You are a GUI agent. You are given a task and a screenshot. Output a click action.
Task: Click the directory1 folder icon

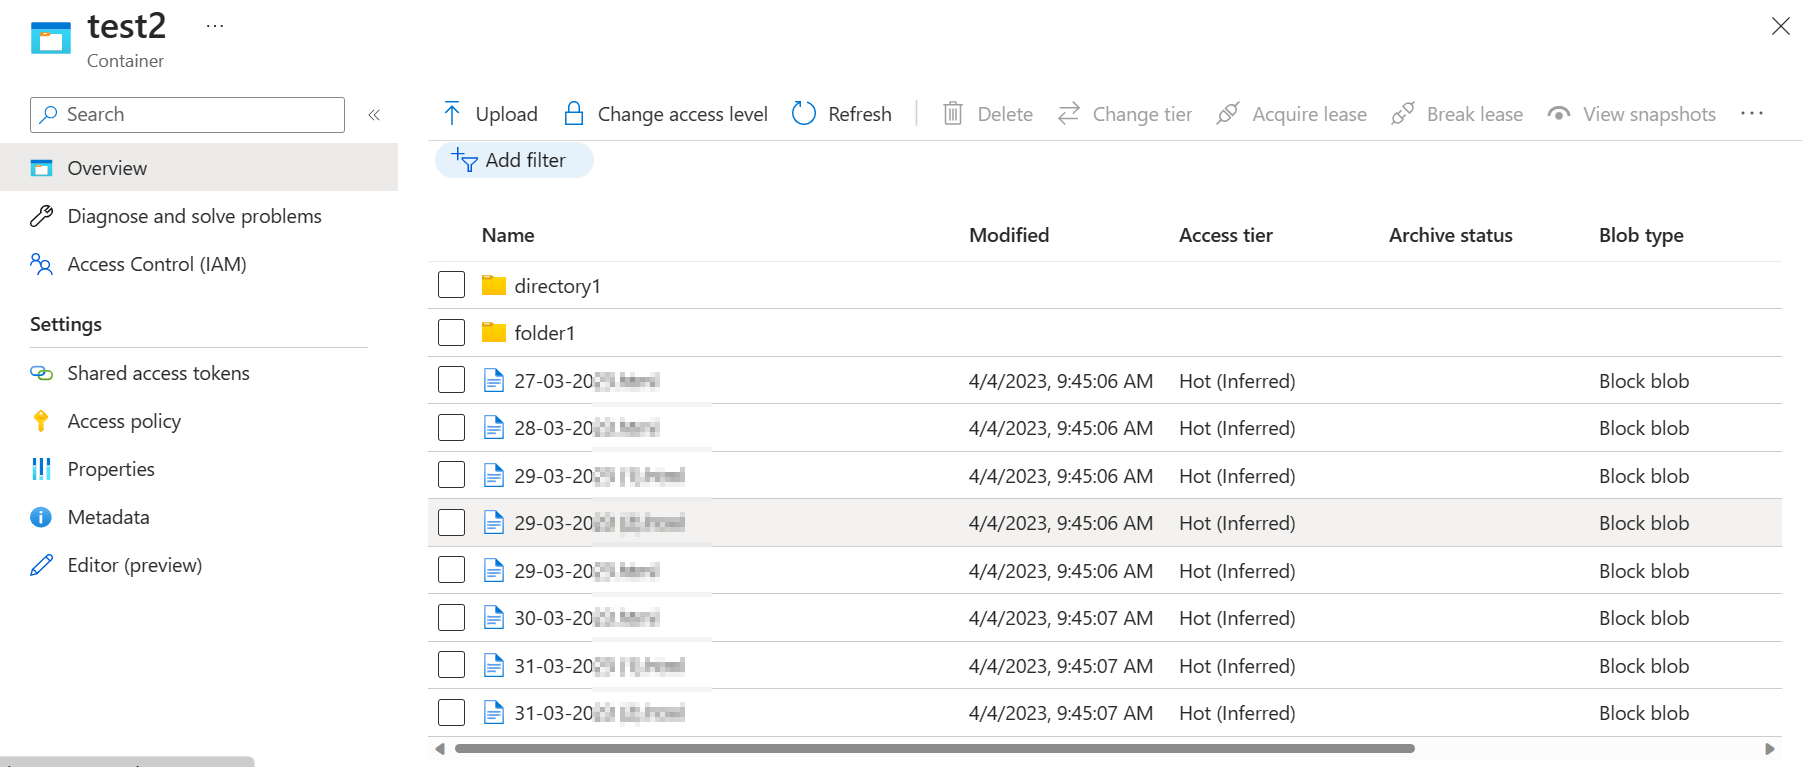pyautogui.click(x=493, y=286)
